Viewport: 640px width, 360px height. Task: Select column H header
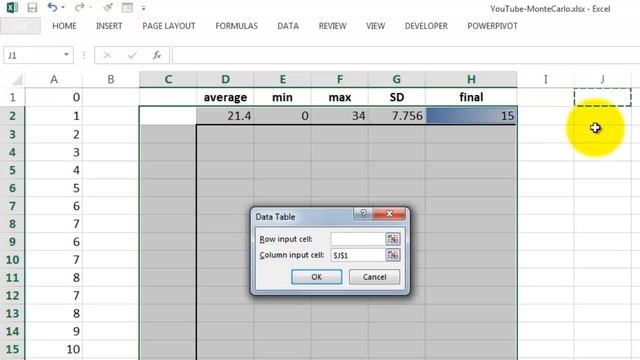[x=471, y=79]
